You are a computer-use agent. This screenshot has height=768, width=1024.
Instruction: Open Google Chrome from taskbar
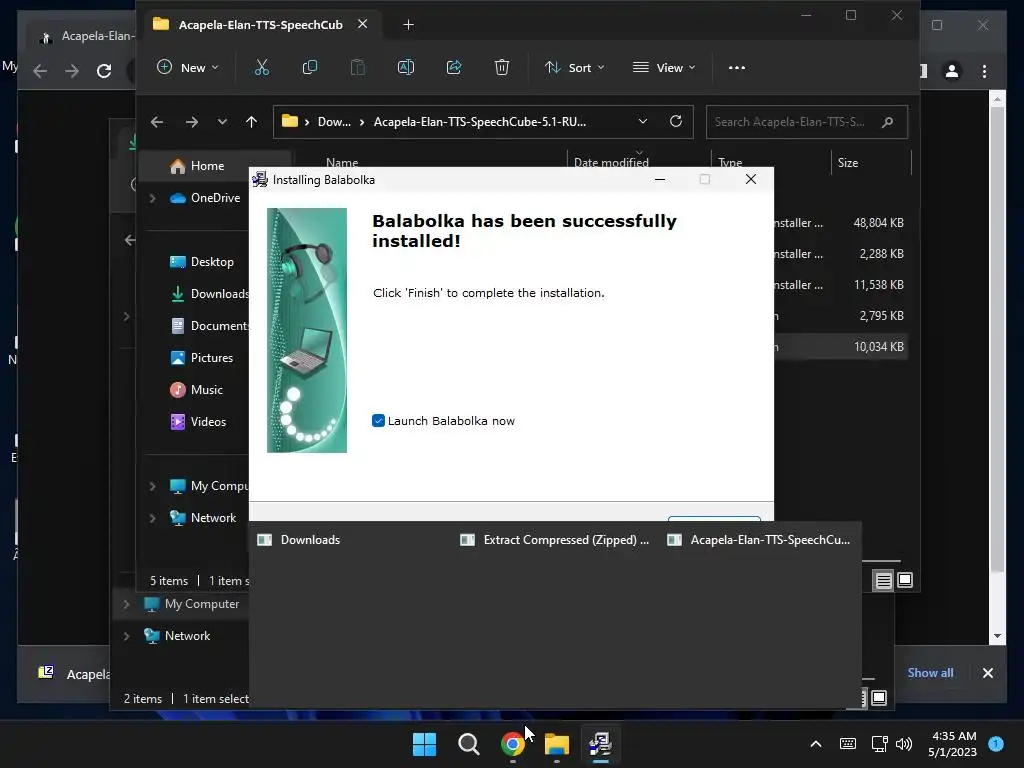point(513,744)
